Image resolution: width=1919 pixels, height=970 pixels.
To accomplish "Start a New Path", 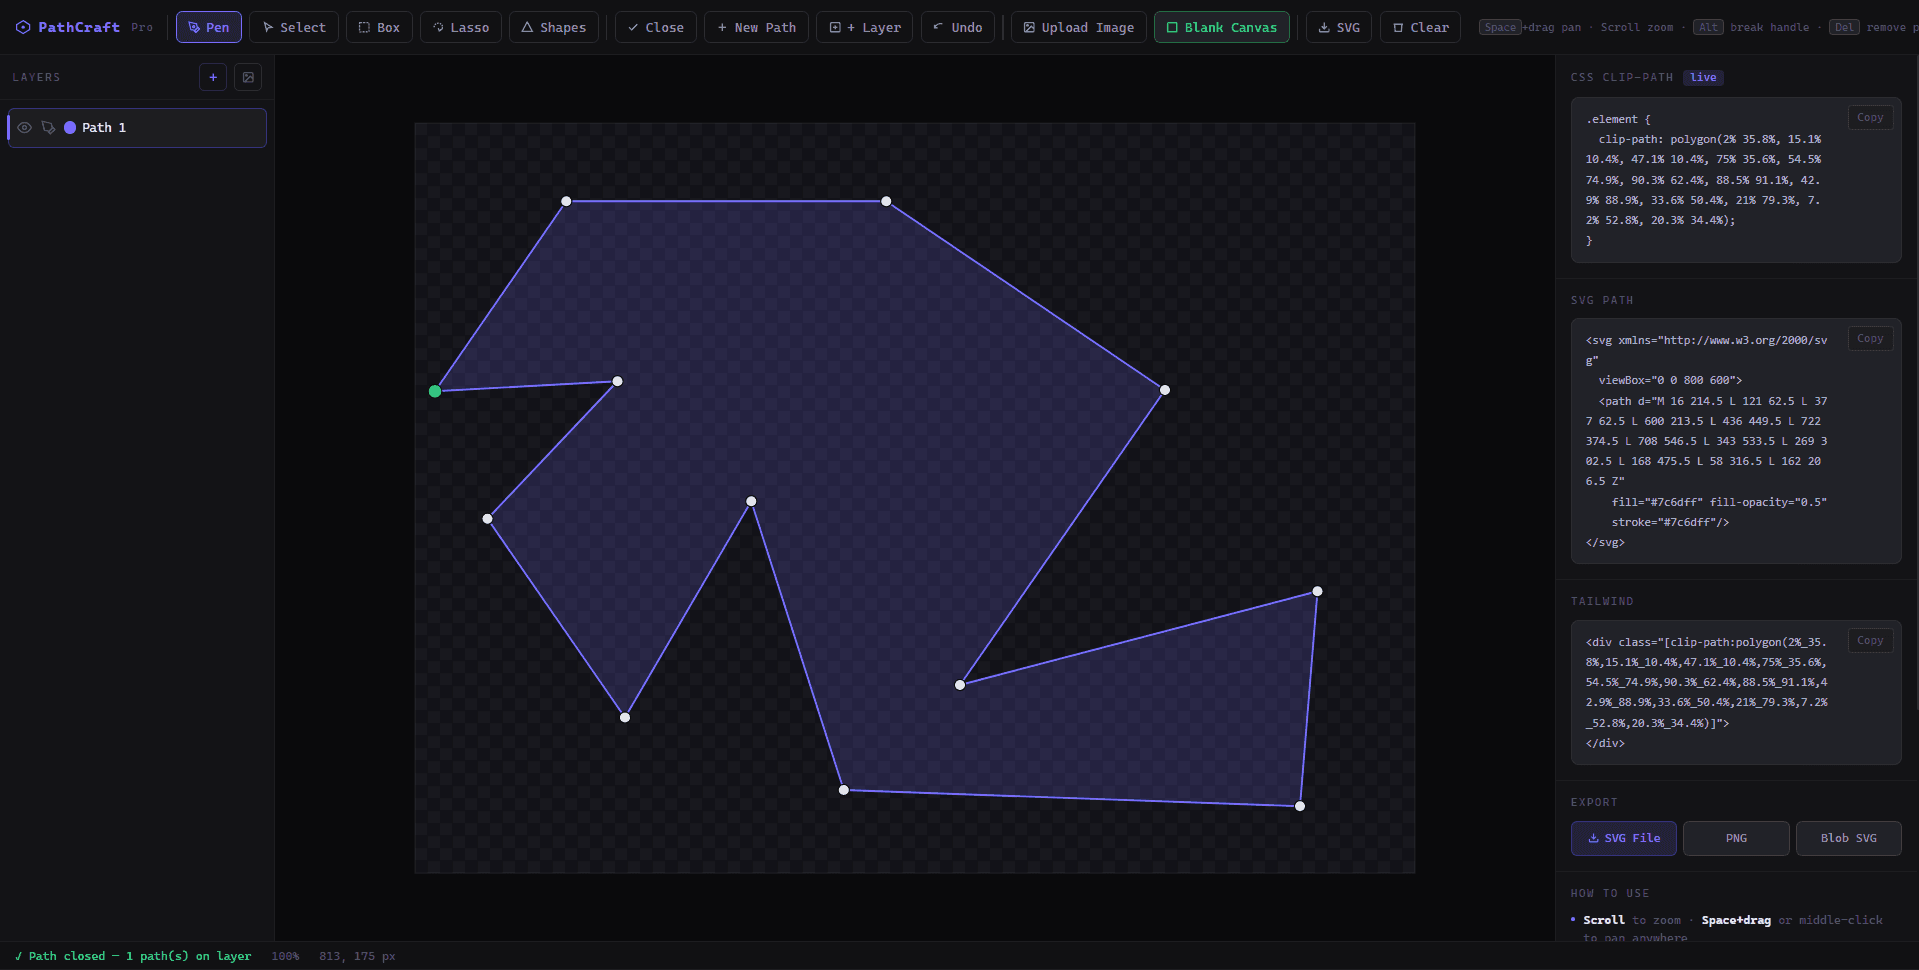I will click(x=756, y=27).
